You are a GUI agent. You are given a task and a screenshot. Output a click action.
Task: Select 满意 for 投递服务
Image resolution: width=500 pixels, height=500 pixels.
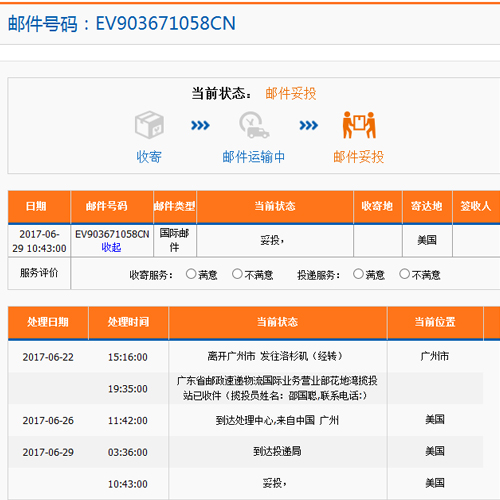pos(358,274)
